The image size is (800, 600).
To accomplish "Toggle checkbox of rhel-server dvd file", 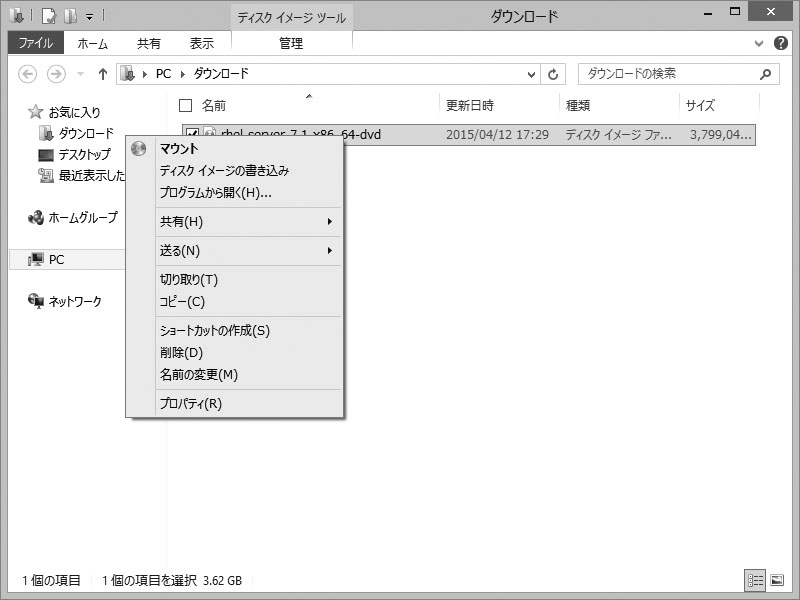I will tap(192, 134).
